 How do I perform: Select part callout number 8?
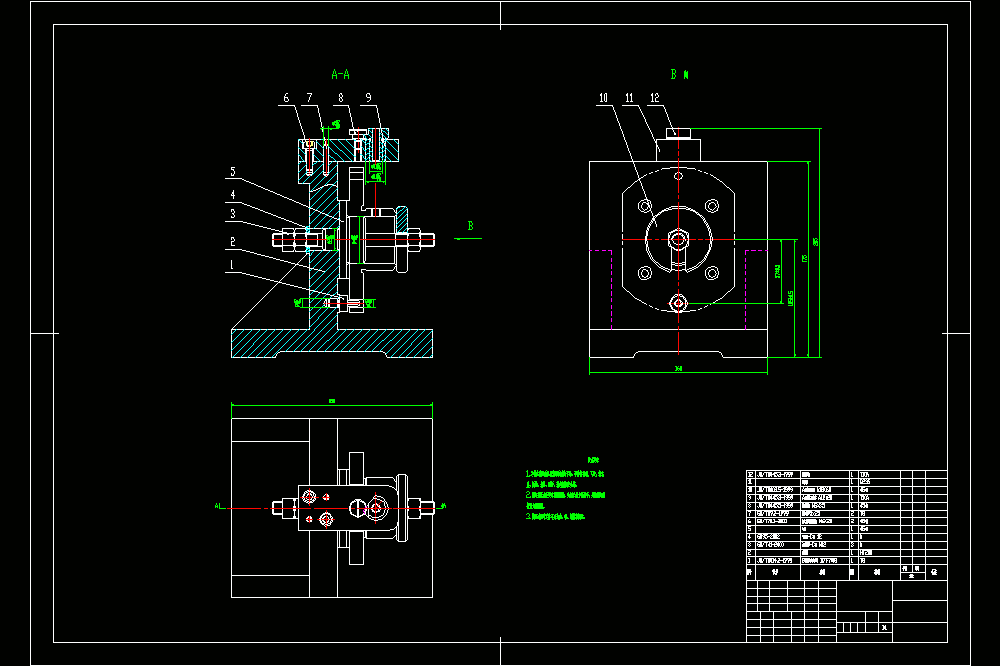tap(341, 98)
